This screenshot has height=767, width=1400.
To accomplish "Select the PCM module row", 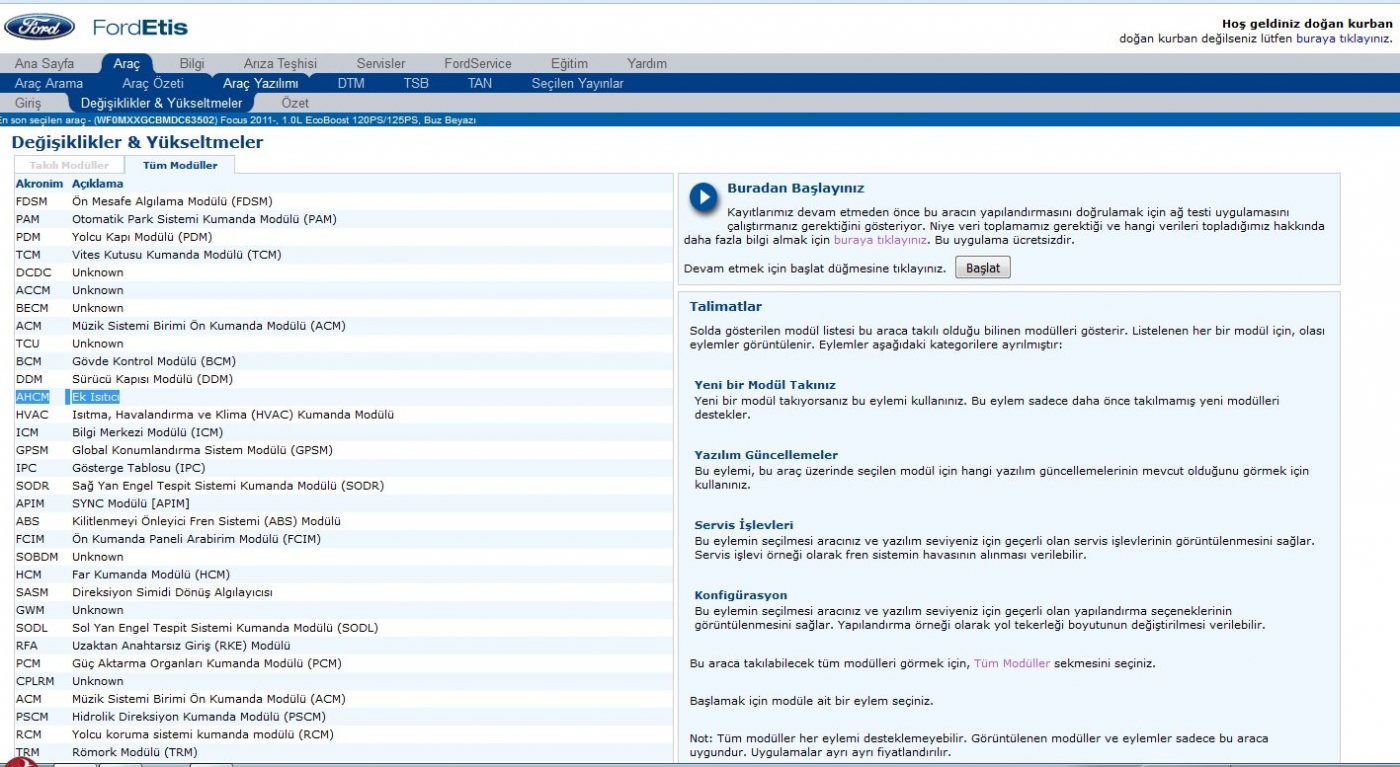I will tap(343, 663).
